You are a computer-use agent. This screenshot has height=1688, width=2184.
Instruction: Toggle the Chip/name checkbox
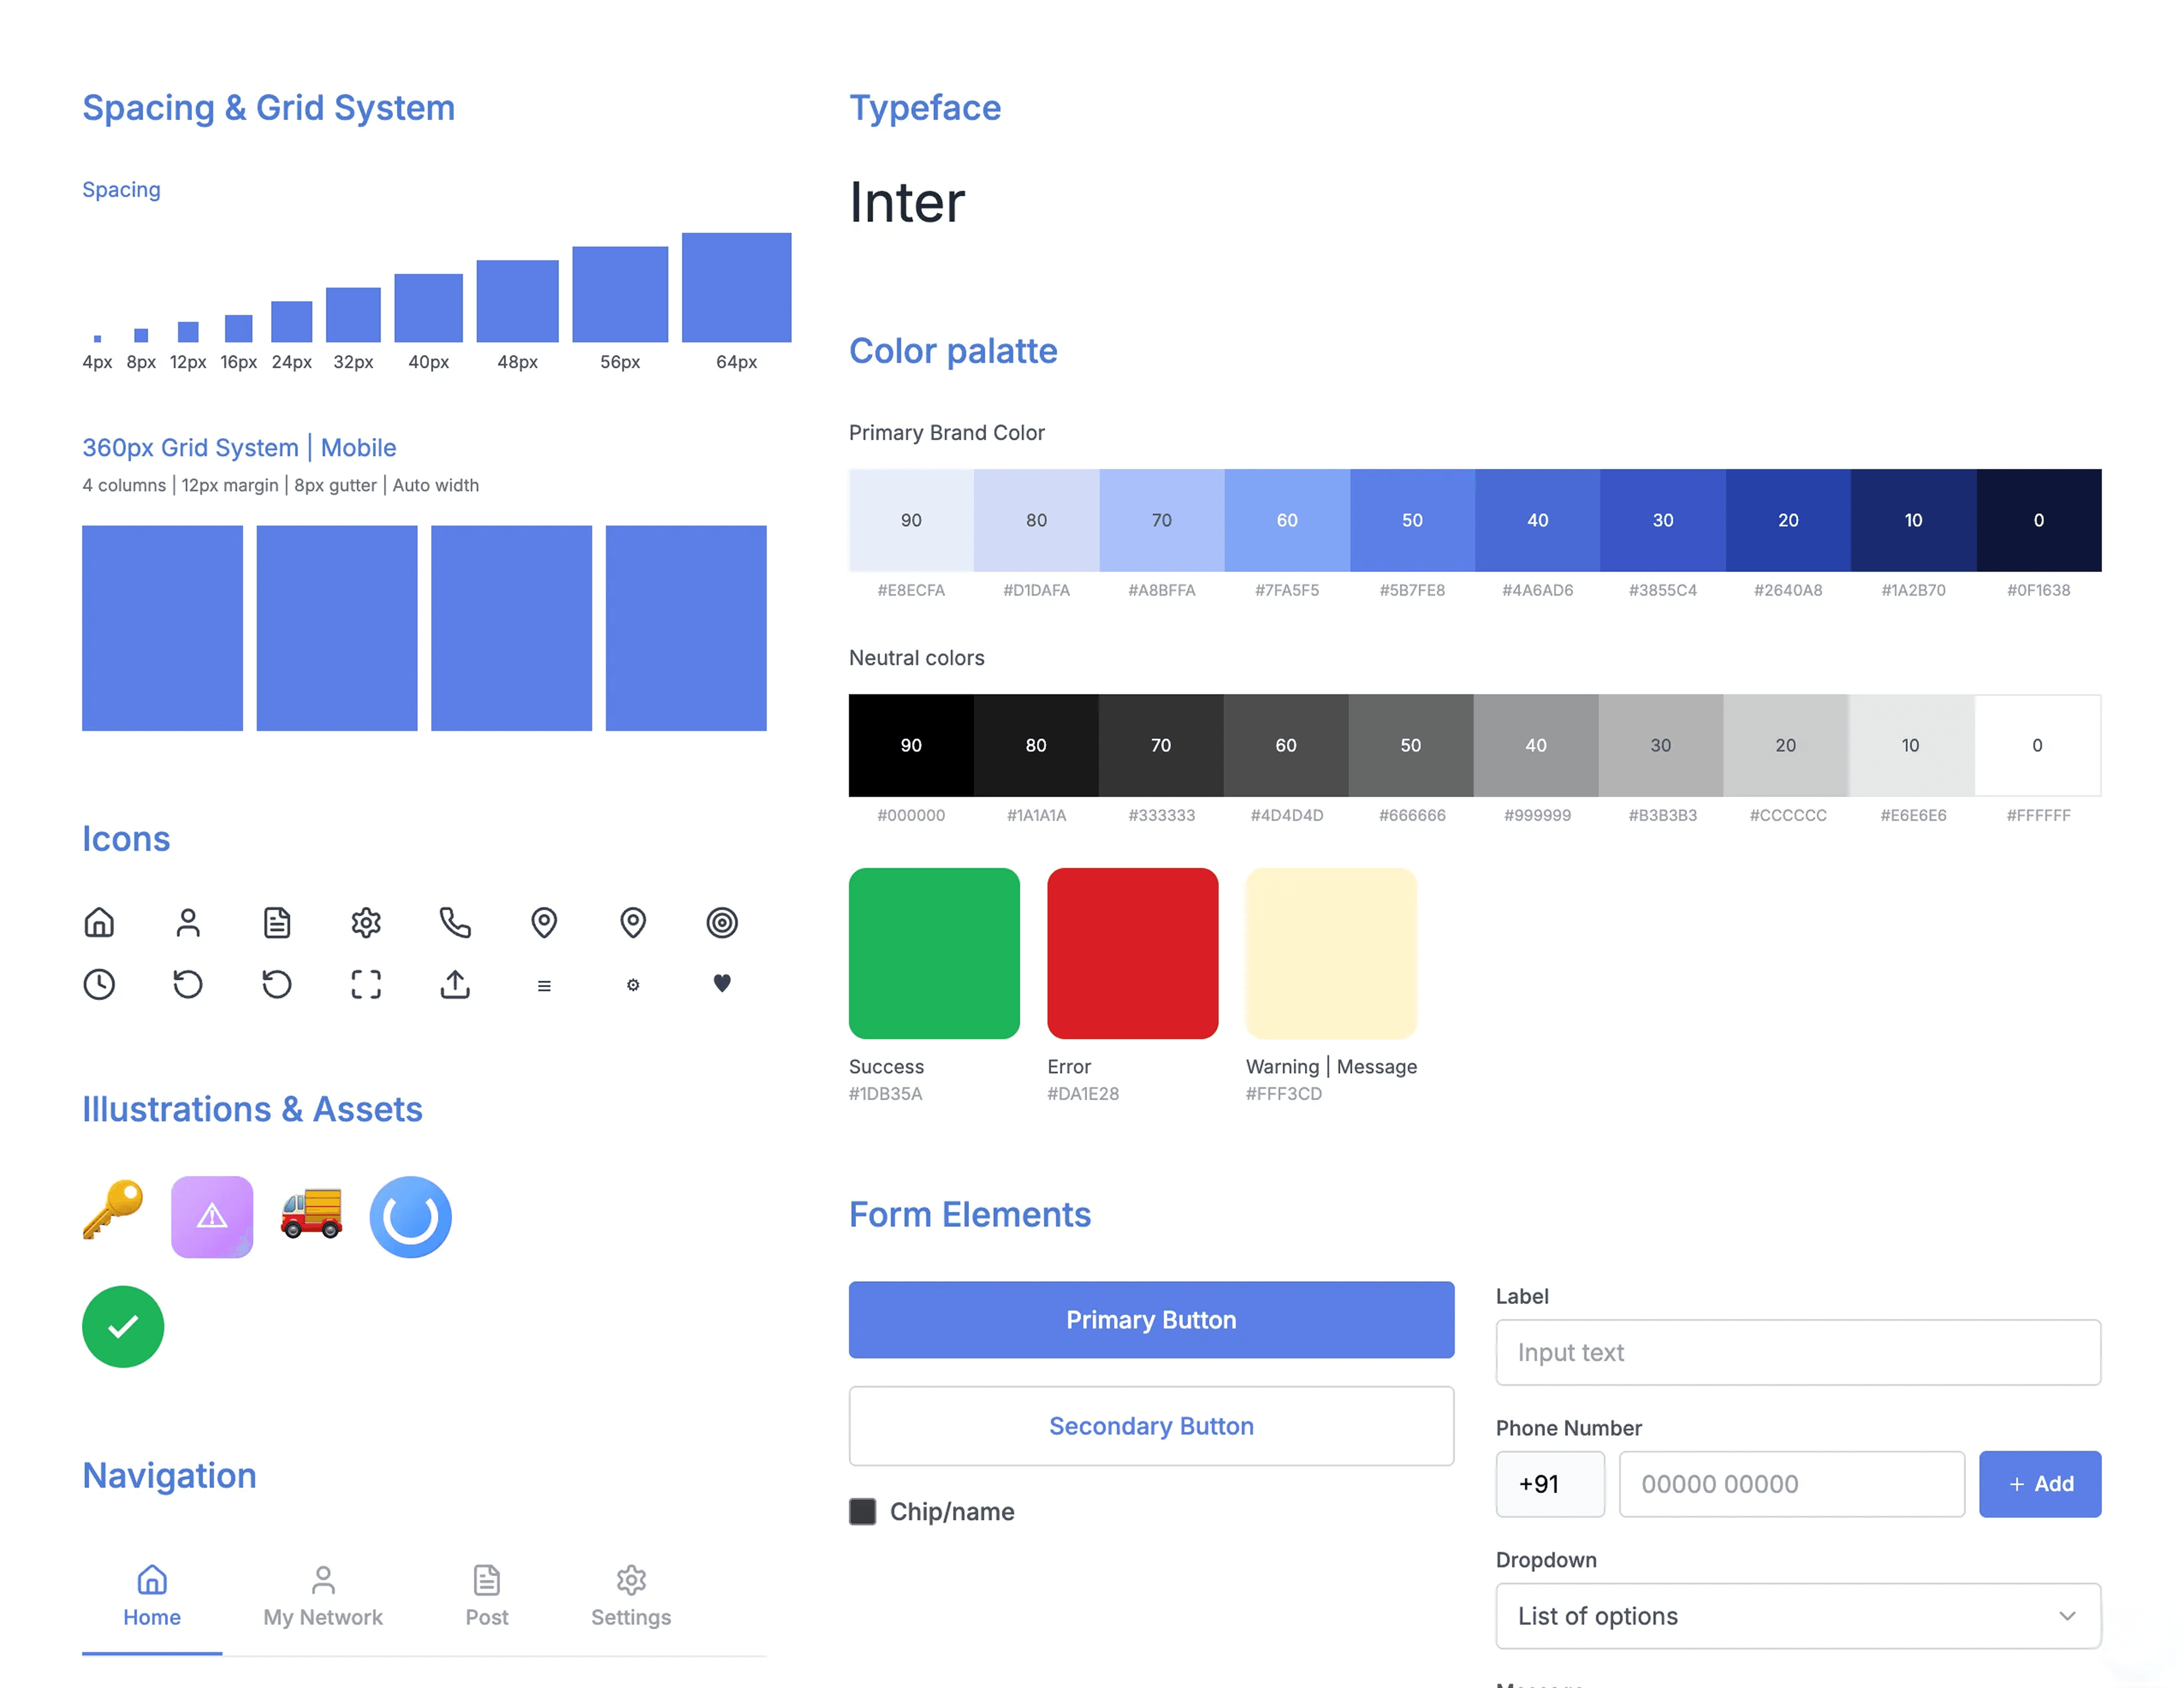point(862,1511)
